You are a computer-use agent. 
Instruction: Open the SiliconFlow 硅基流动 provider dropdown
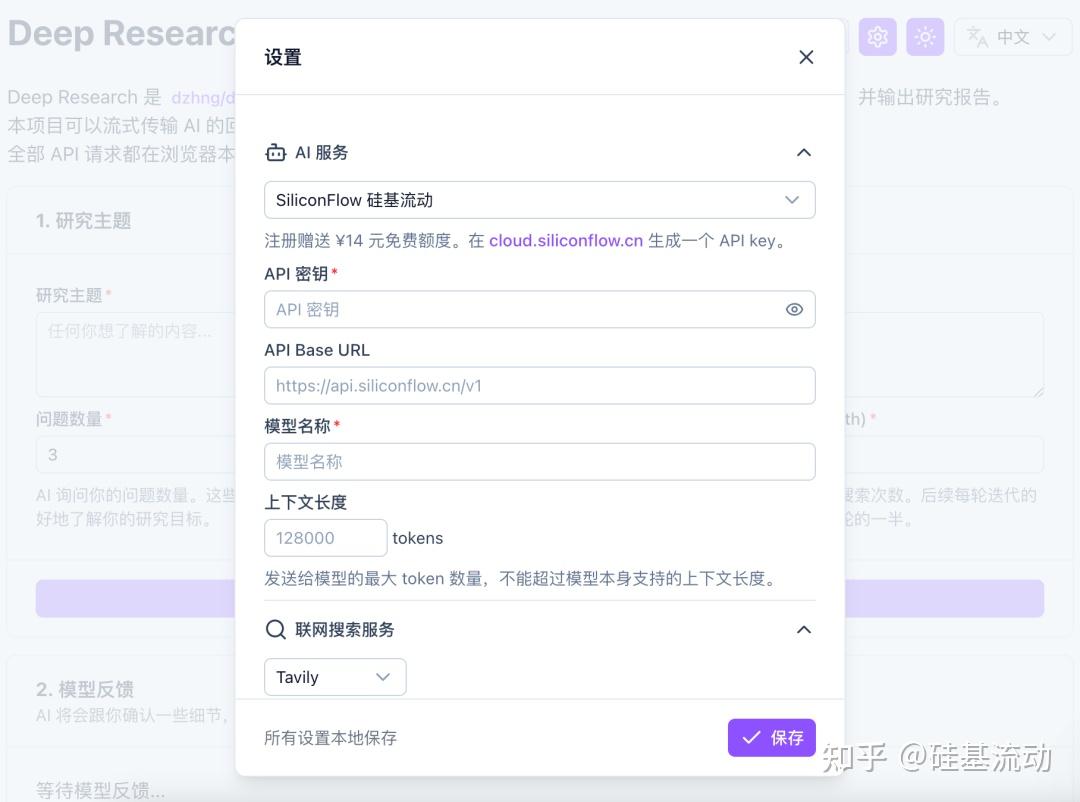point(539,200)
